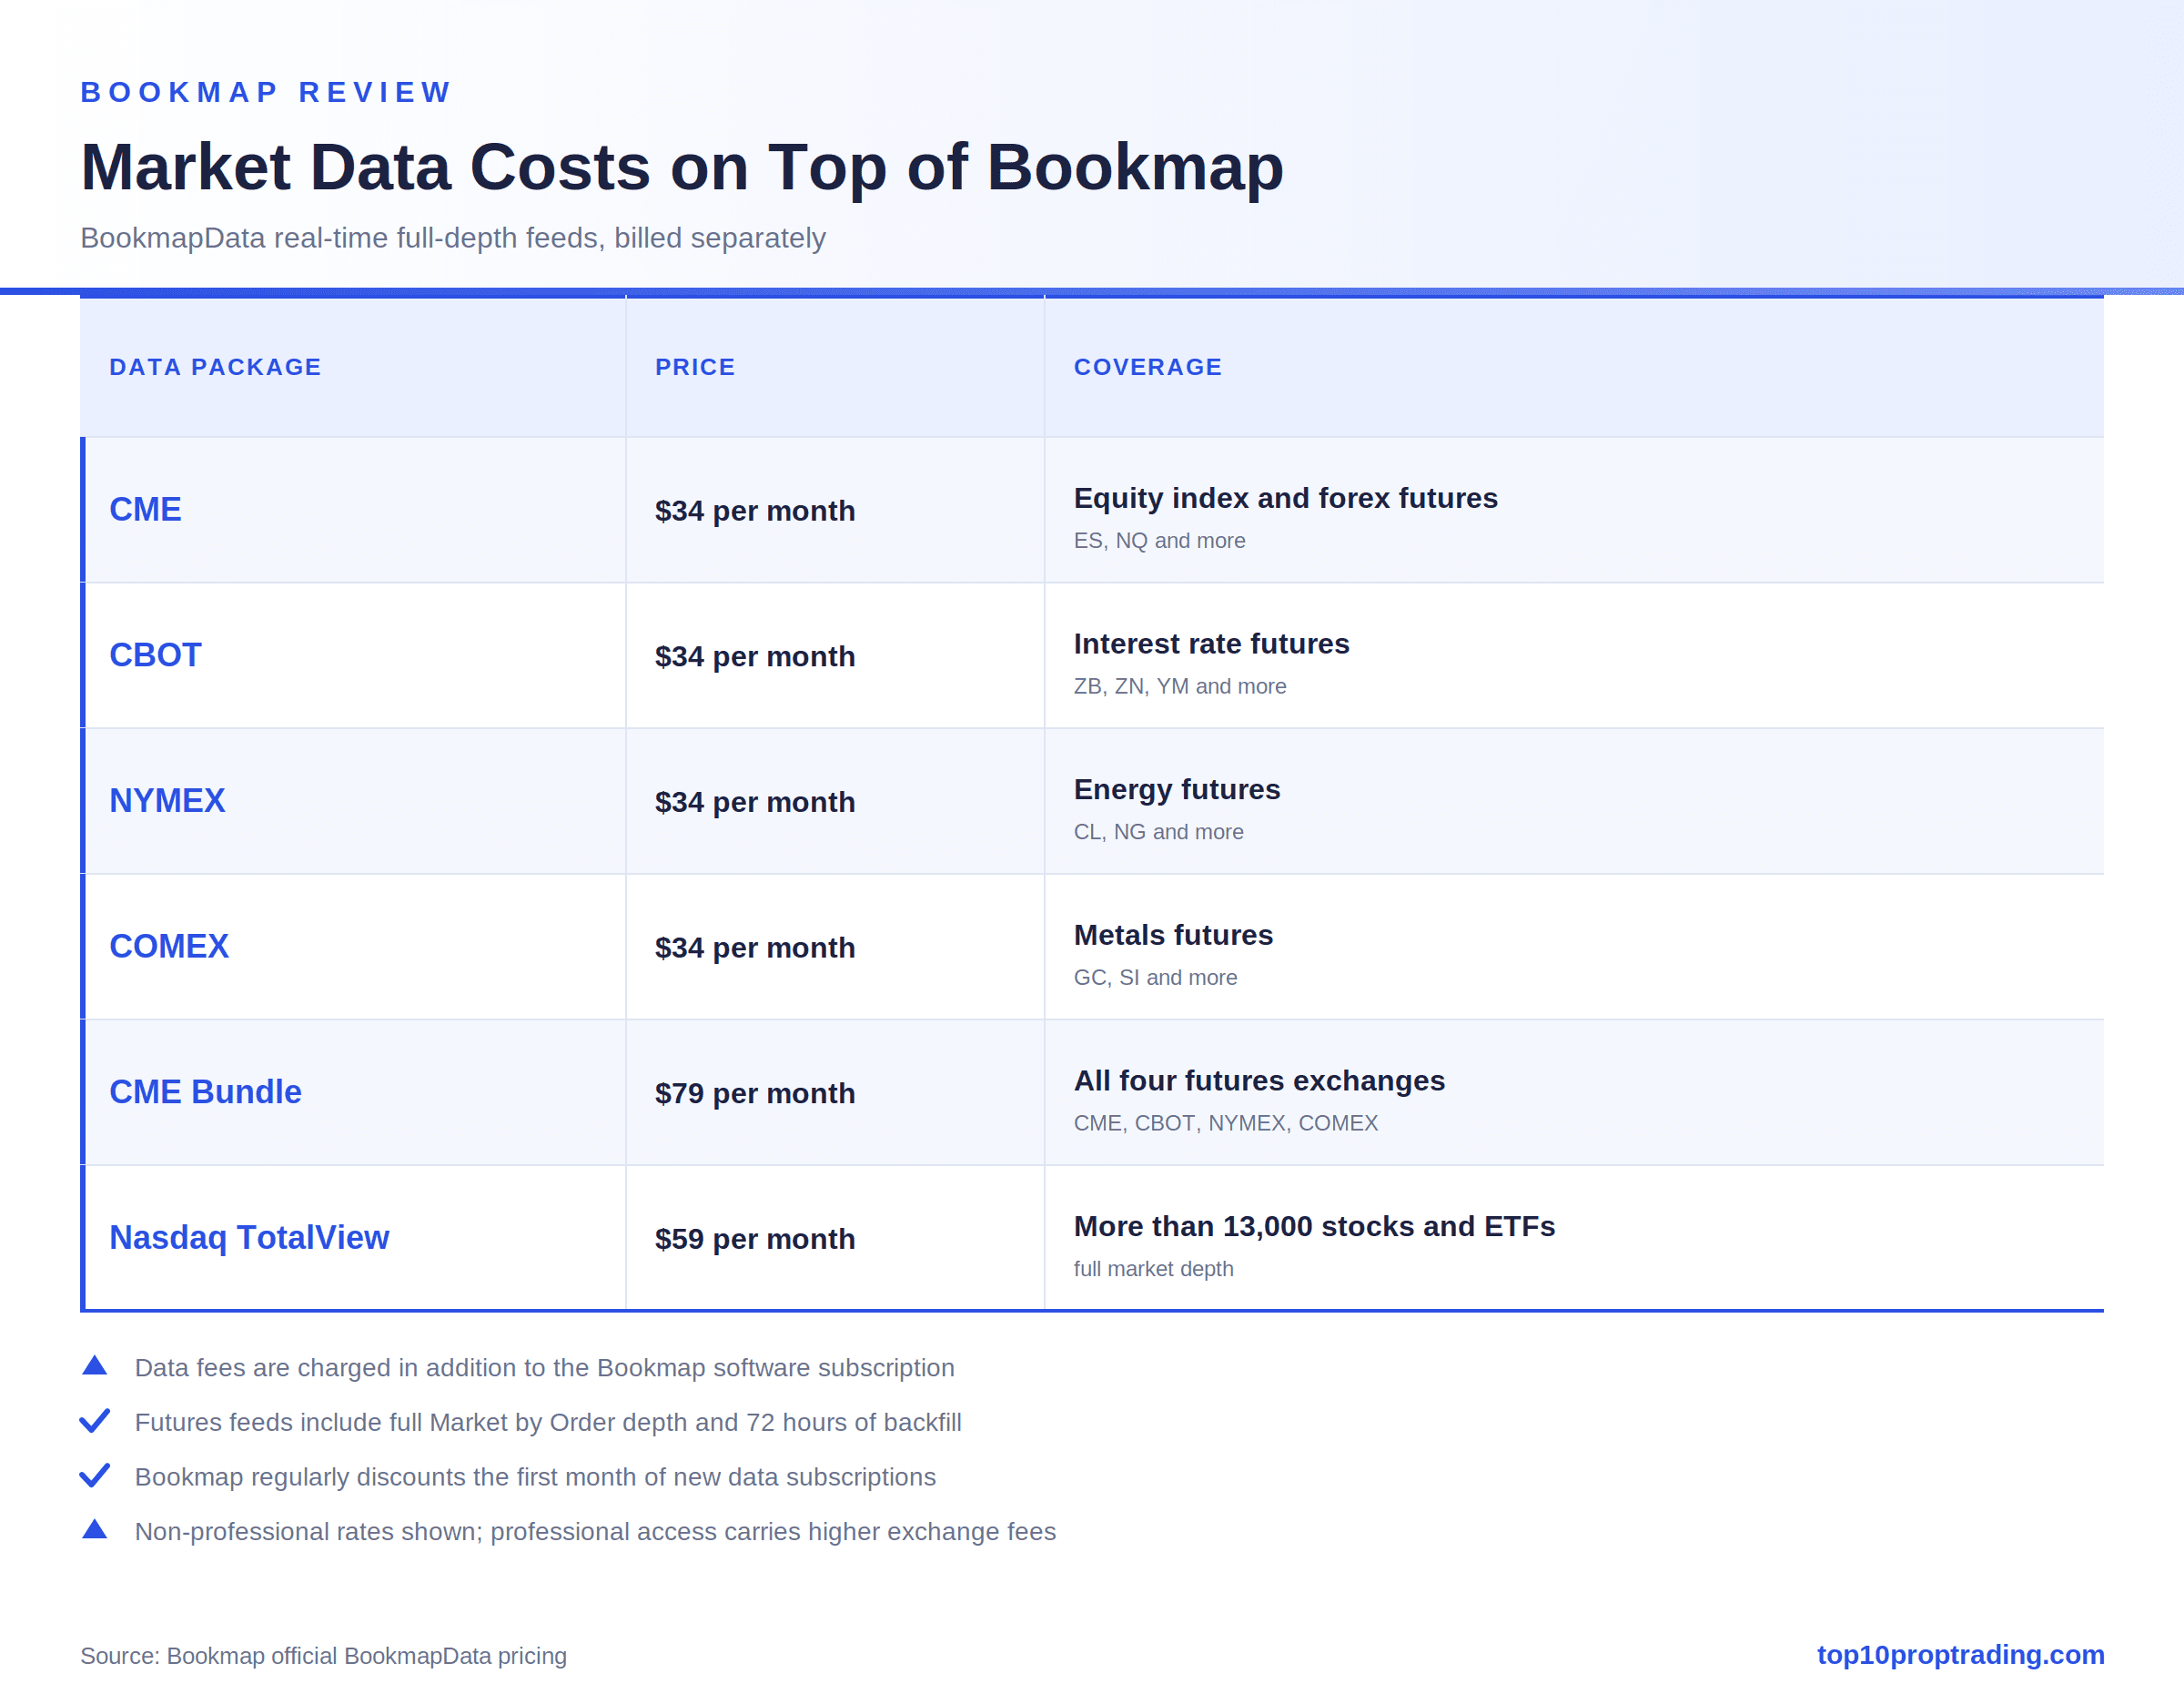Click 'CL, NG and more' detail
The height and width of the screenshot is (1704, 2184).
1159,832
